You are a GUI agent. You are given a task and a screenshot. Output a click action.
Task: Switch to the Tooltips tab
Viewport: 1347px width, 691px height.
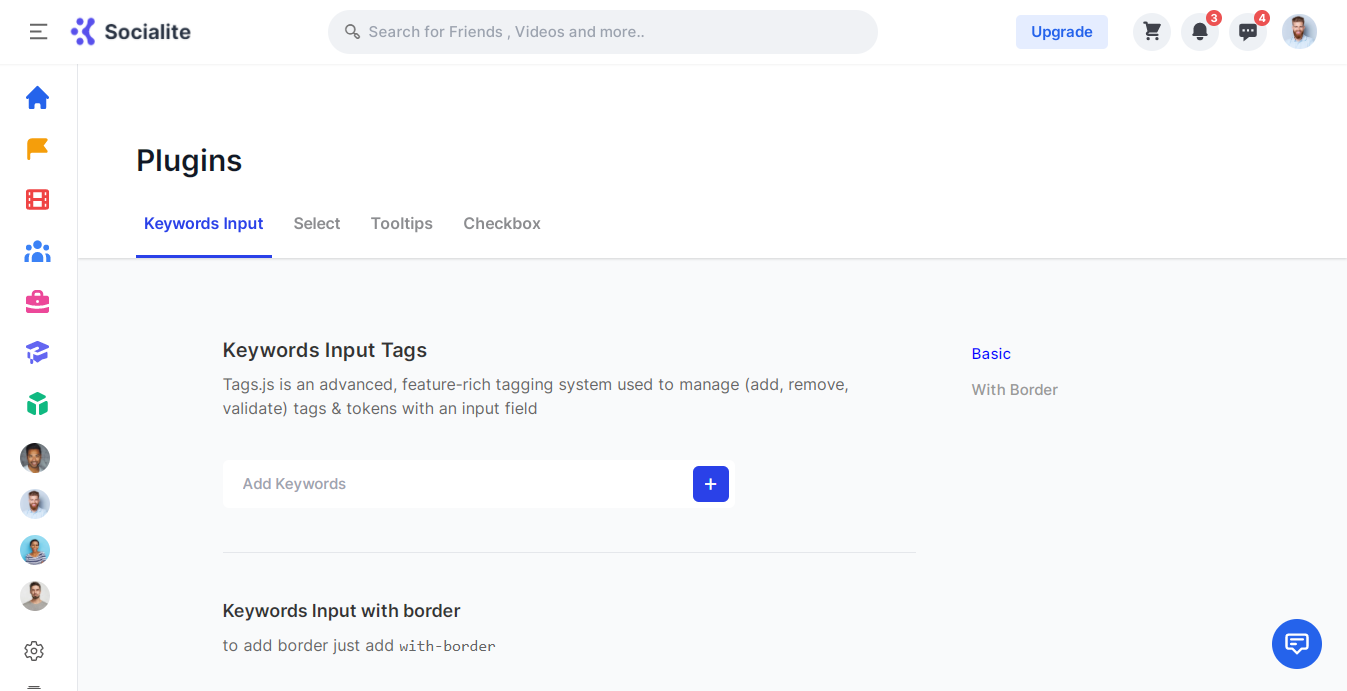pos(401,224)
